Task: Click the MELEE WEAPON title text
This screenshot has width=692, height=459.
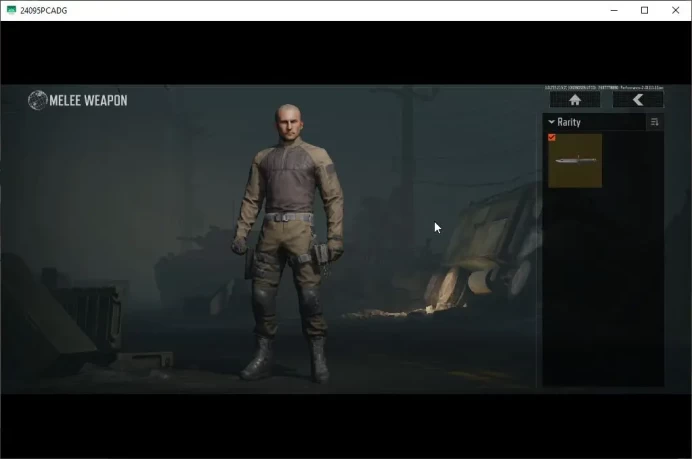Action: (x=88, y=101)
